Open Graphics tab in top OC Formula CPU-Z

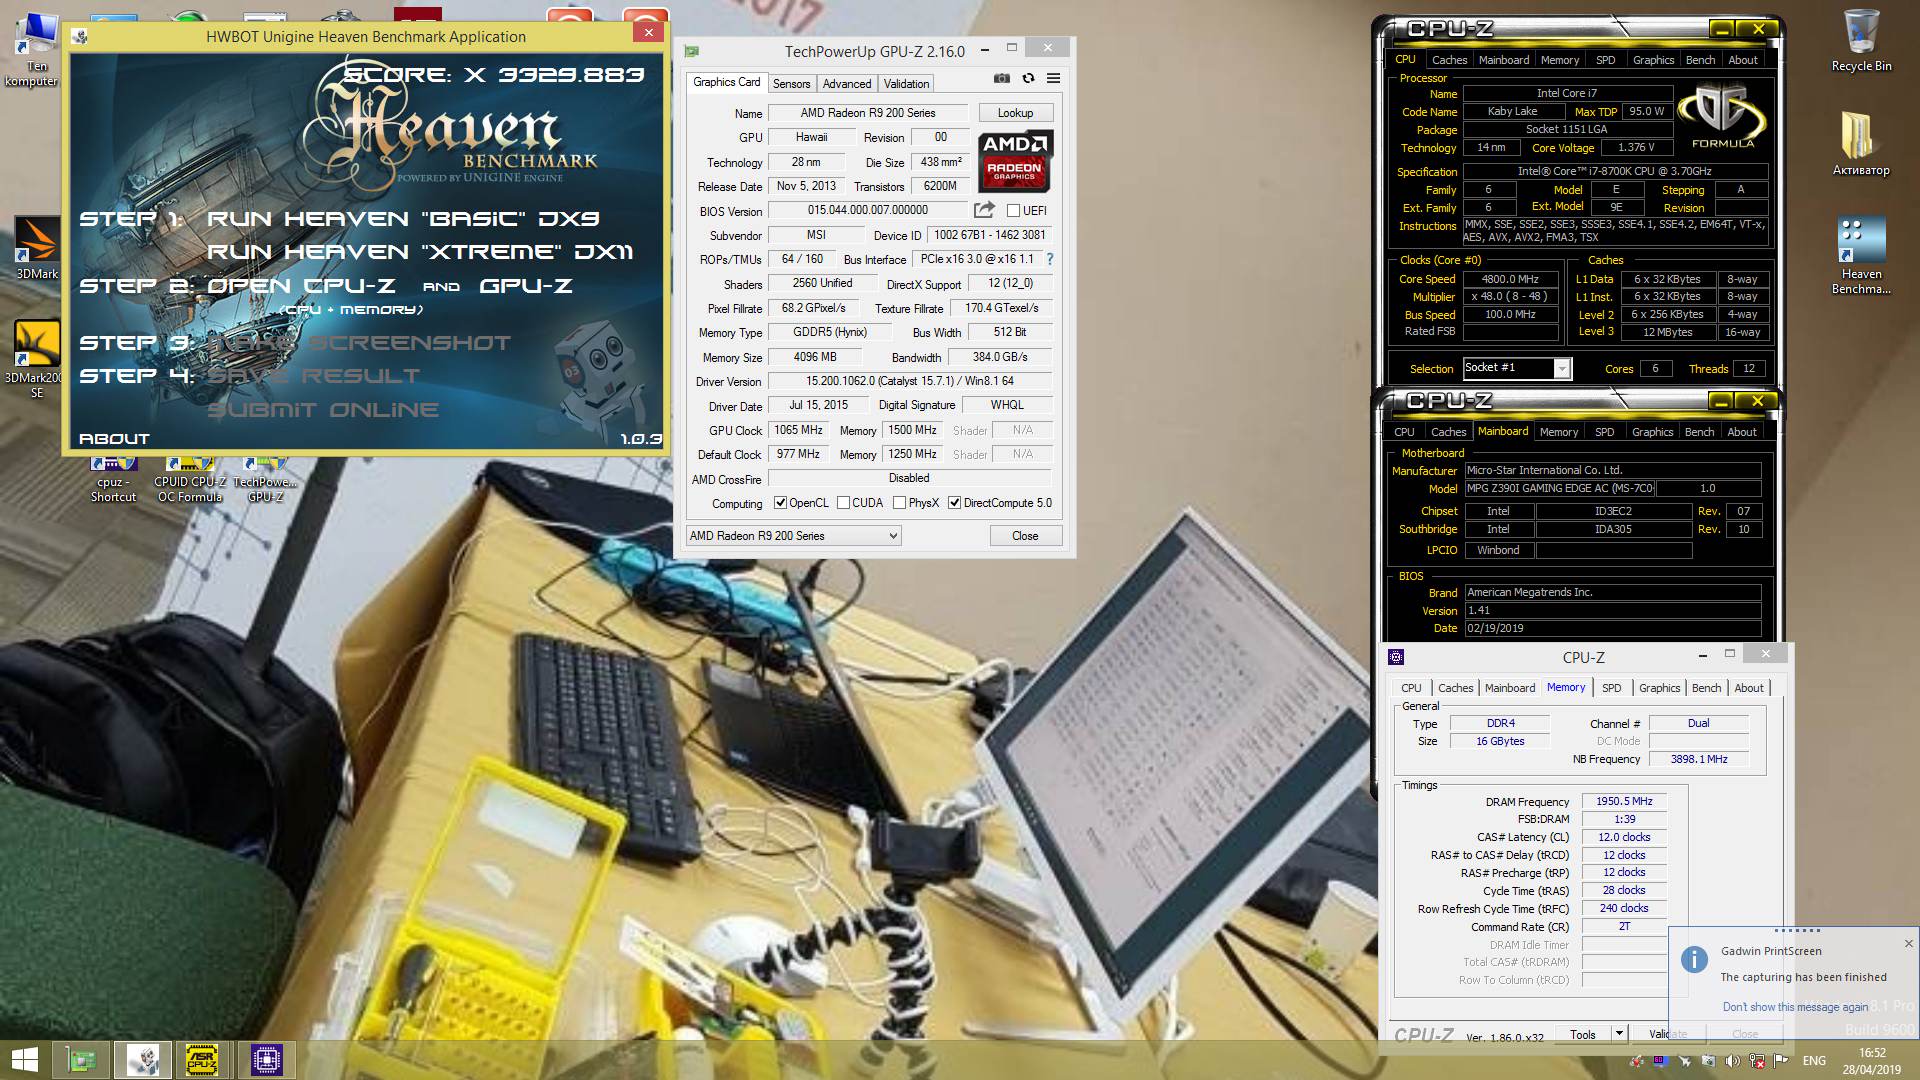tap(1653, 60)
